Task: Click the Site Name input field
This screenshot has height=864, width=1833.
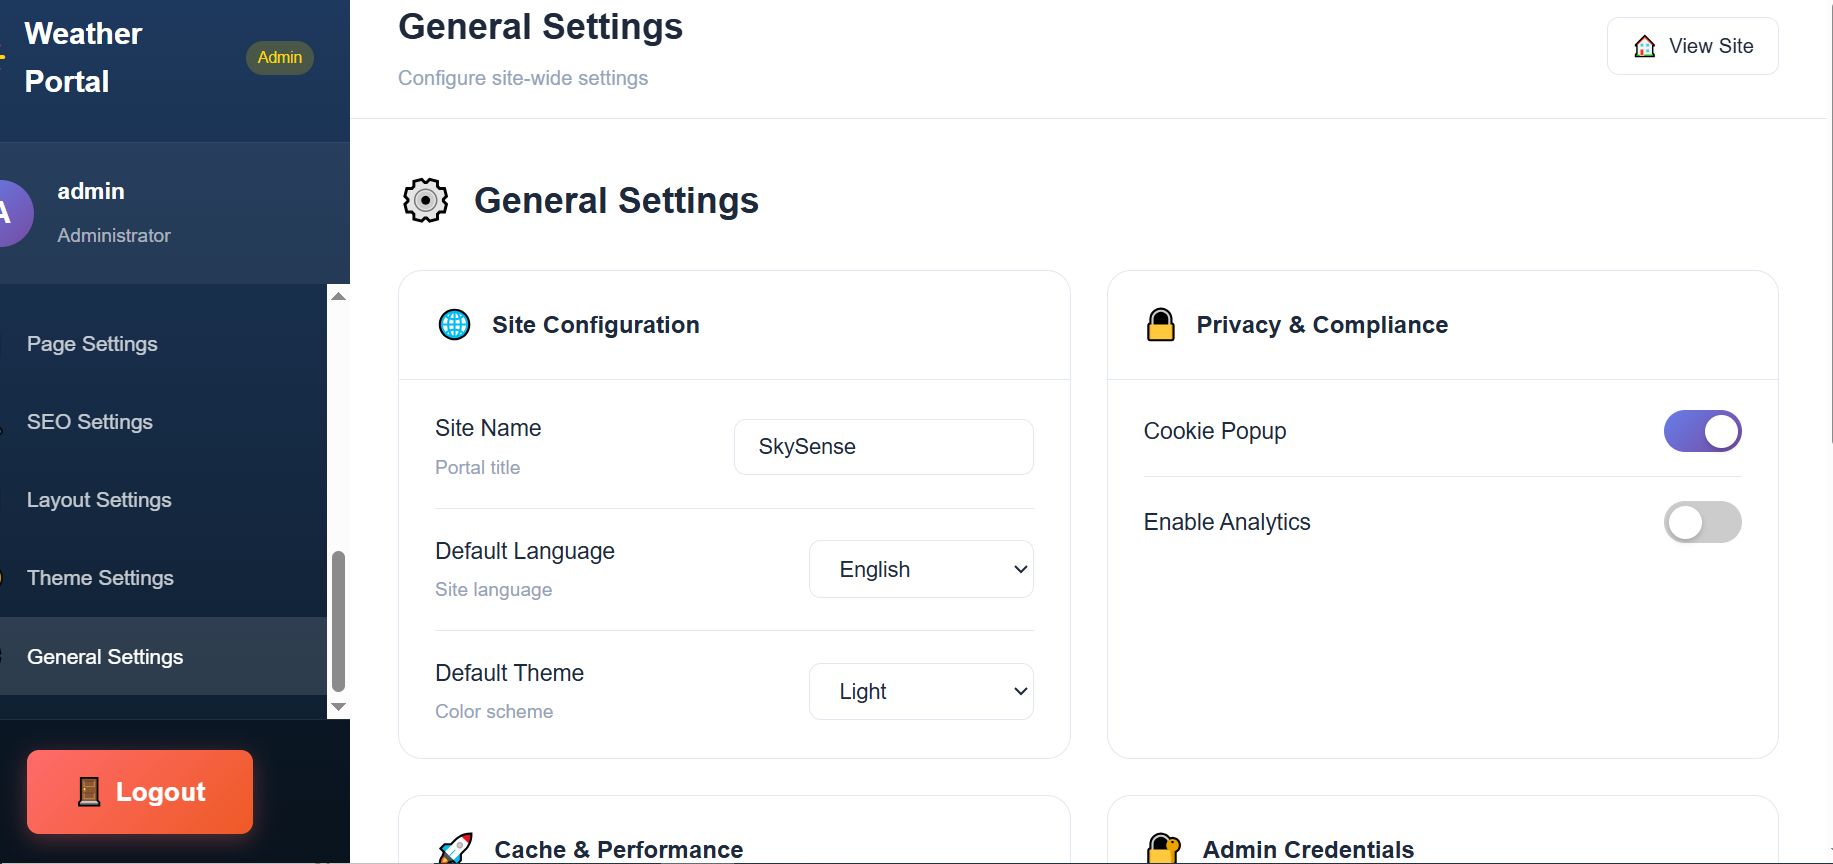Action: tap(883, 447)
